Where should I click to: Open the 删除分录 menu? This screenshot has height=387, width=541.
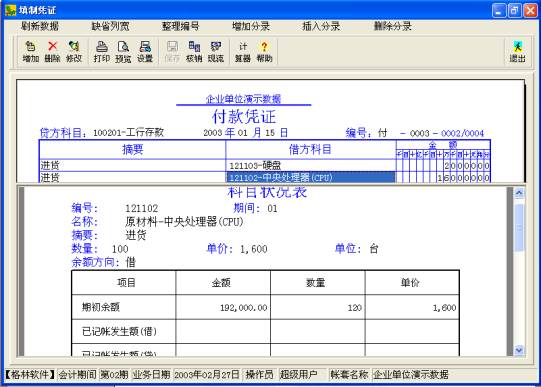pos(393,26)
